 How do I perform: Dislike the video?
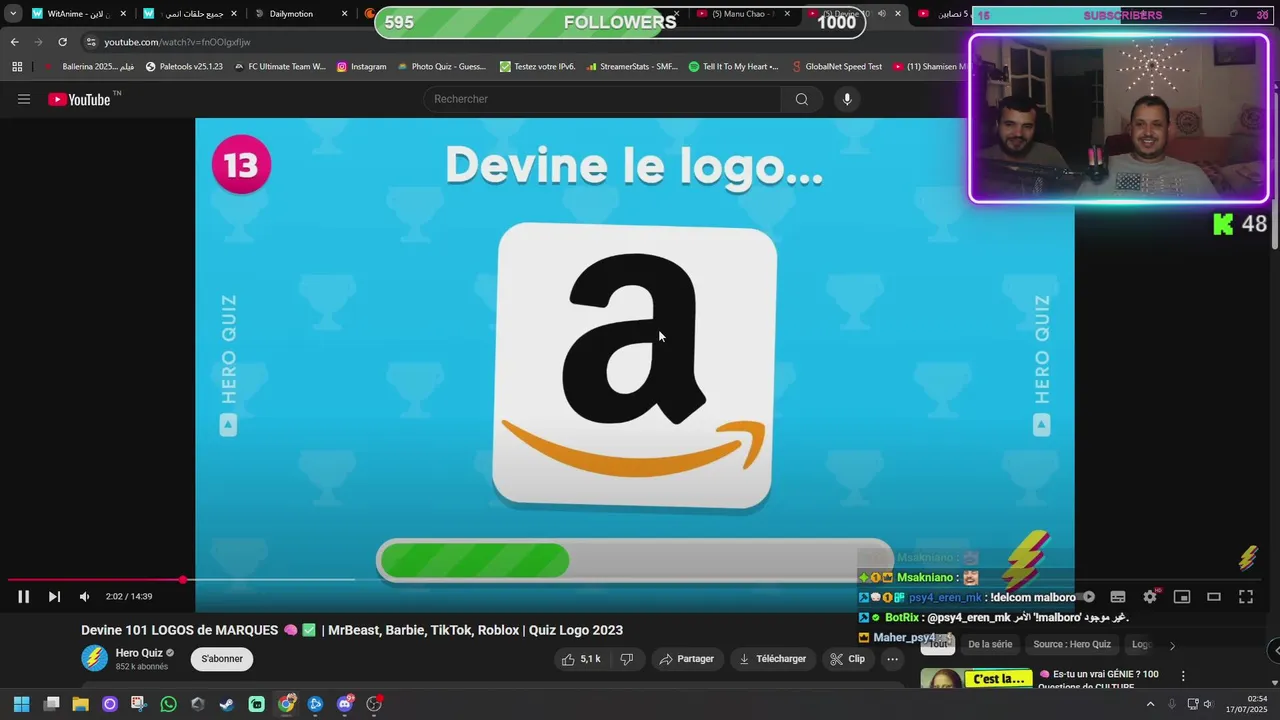point(627,659)
